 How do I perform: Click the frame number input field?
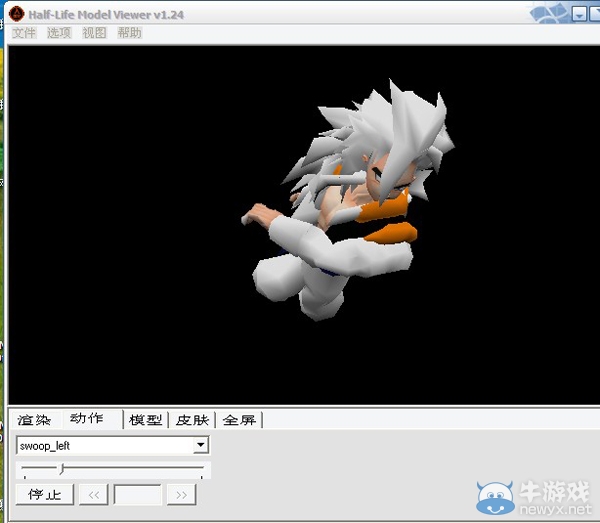(137, 495)
